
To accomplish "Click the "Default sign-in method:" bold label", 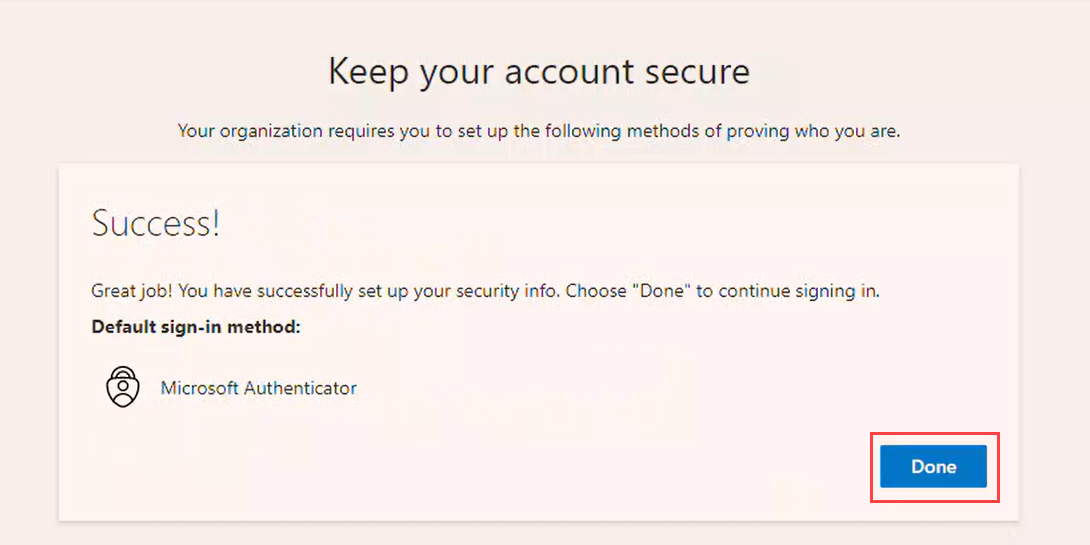I will 196,327.
